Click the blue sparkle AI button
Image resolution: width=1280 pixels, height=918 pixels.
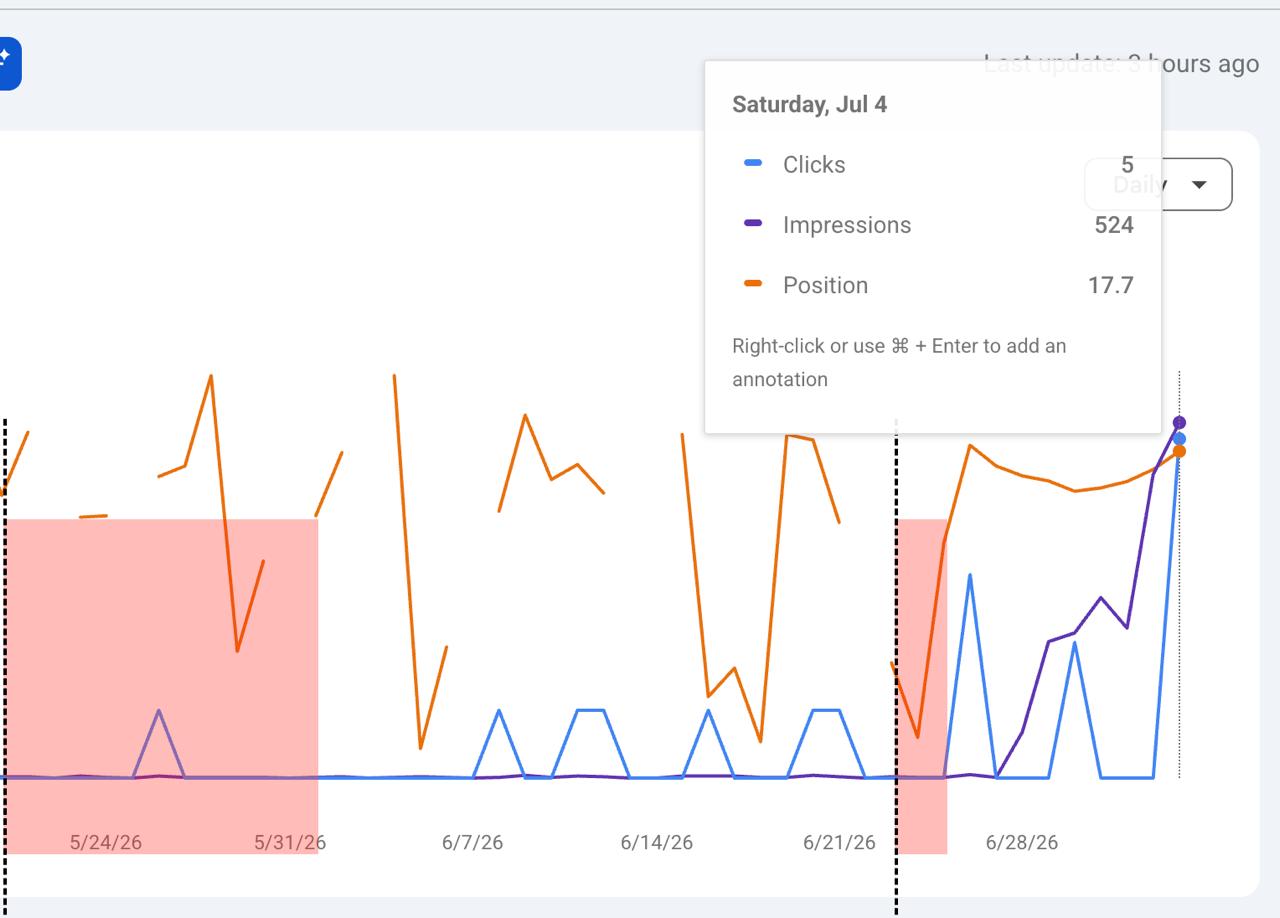[x=8, y=63]
